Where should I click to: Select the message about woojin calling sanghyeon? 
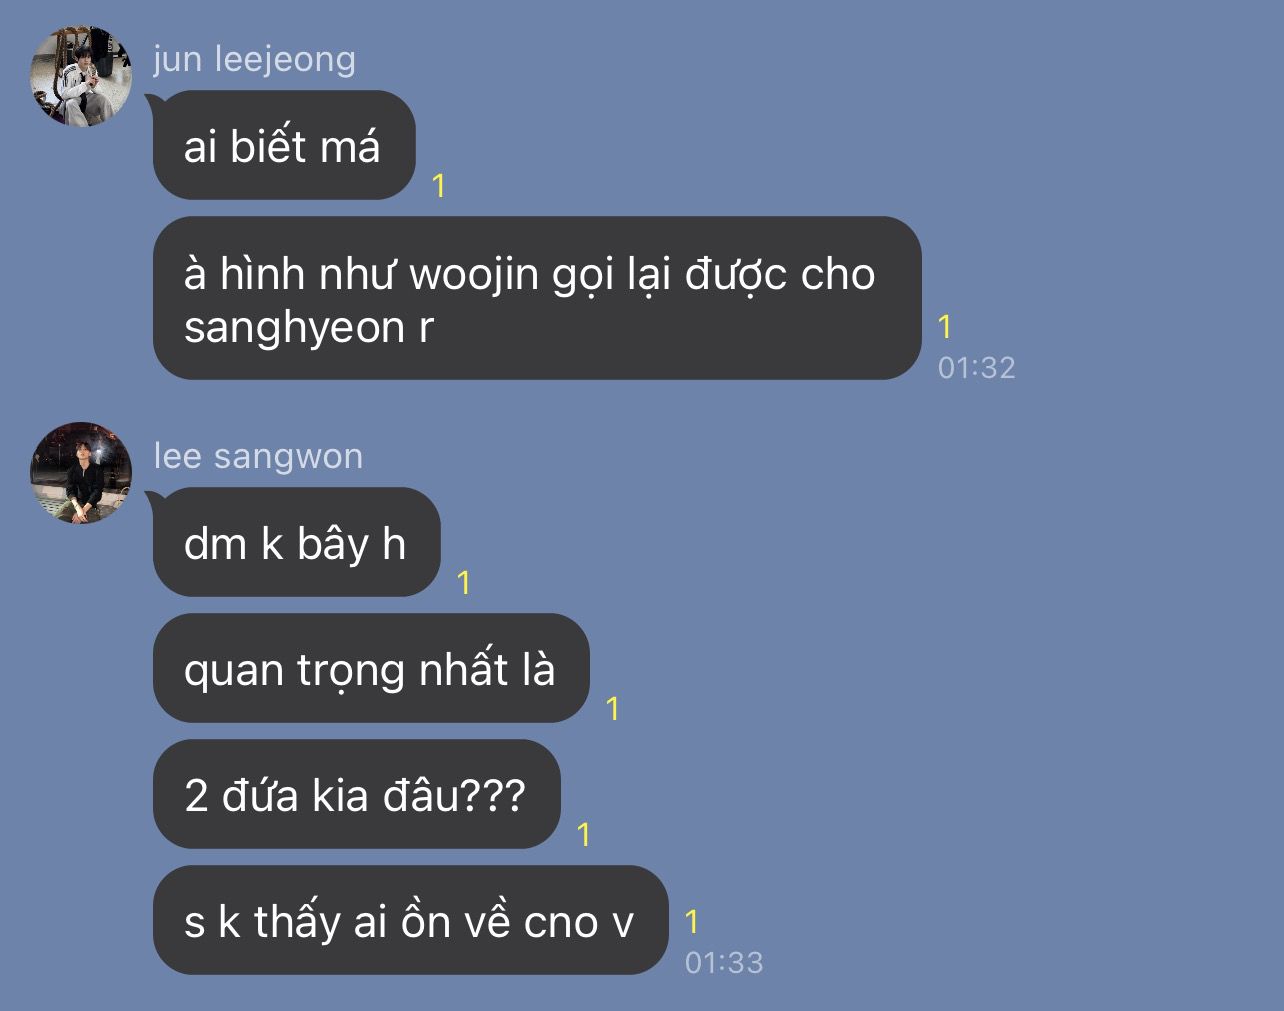pyautogui.click(x=537, y=299)
